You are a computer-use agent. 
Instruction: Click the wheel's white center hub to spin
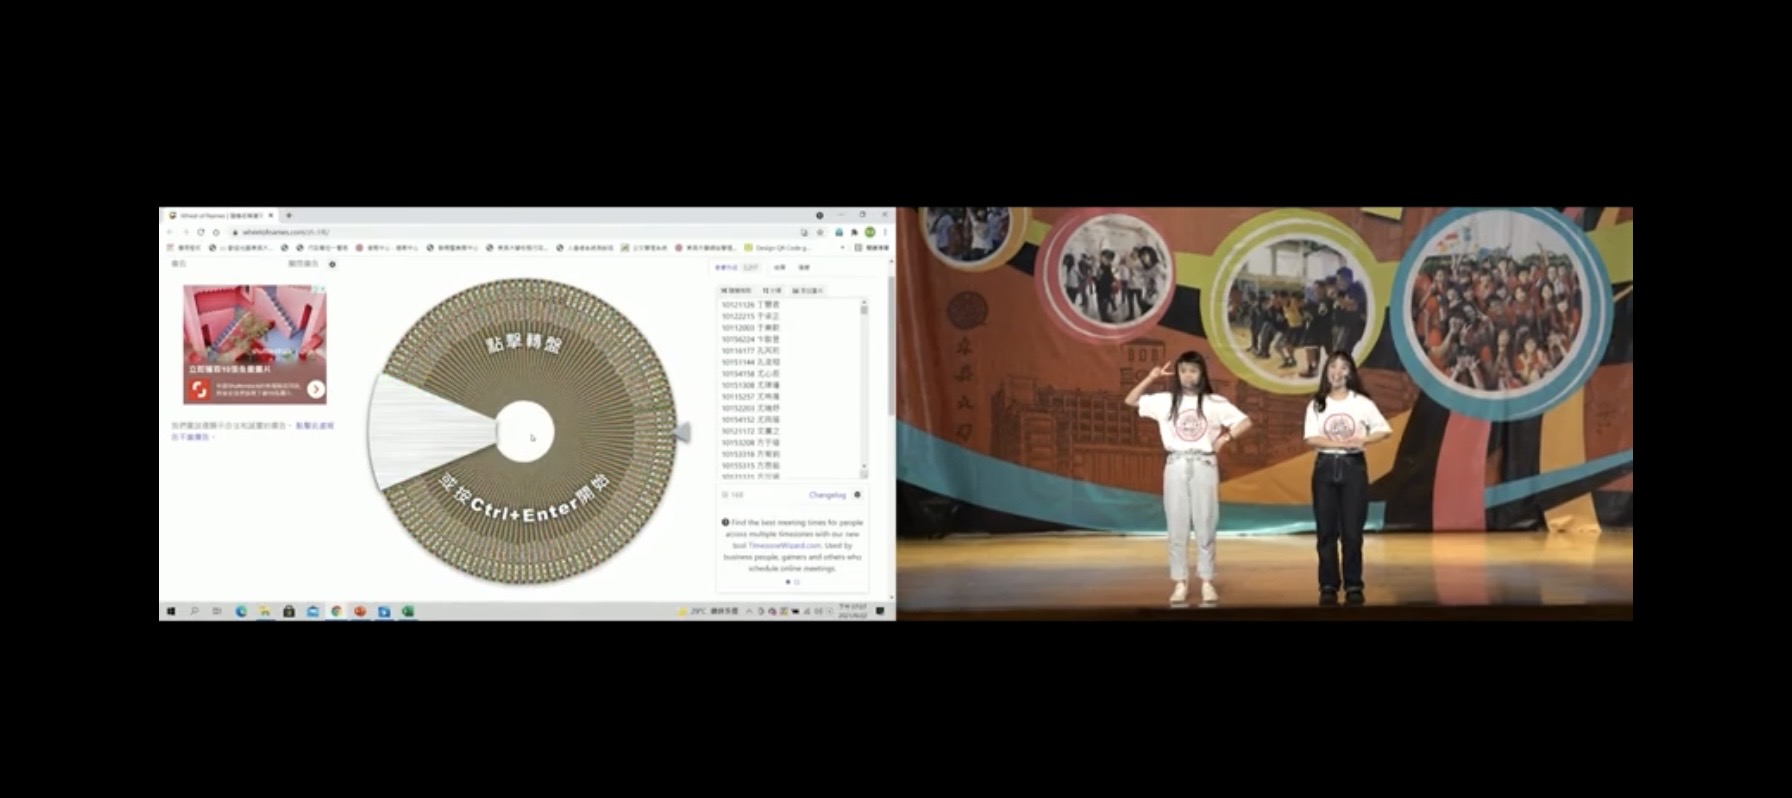[524, 432]
